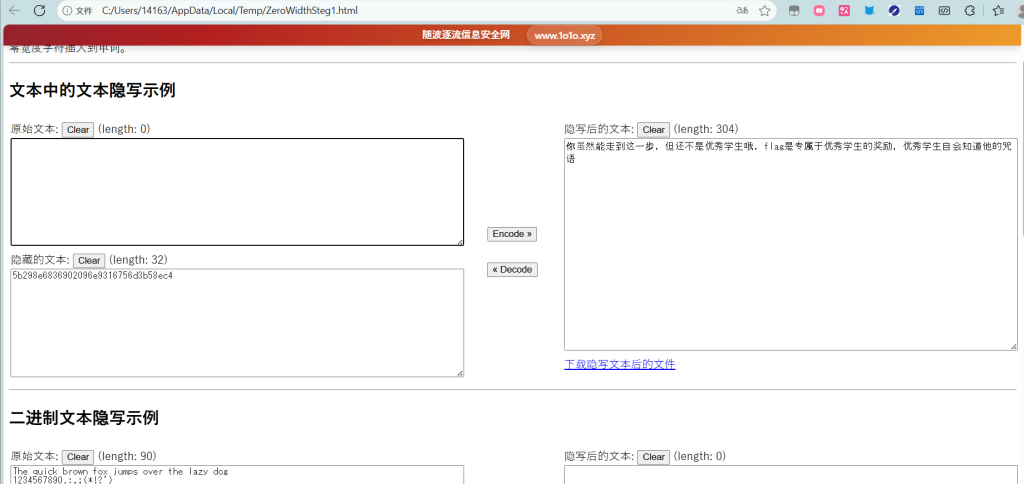This screenshot has height=484, width=1024.
Task: Clear the 隐藏的文本 hidden text field
Action: [x=89, y=261]
